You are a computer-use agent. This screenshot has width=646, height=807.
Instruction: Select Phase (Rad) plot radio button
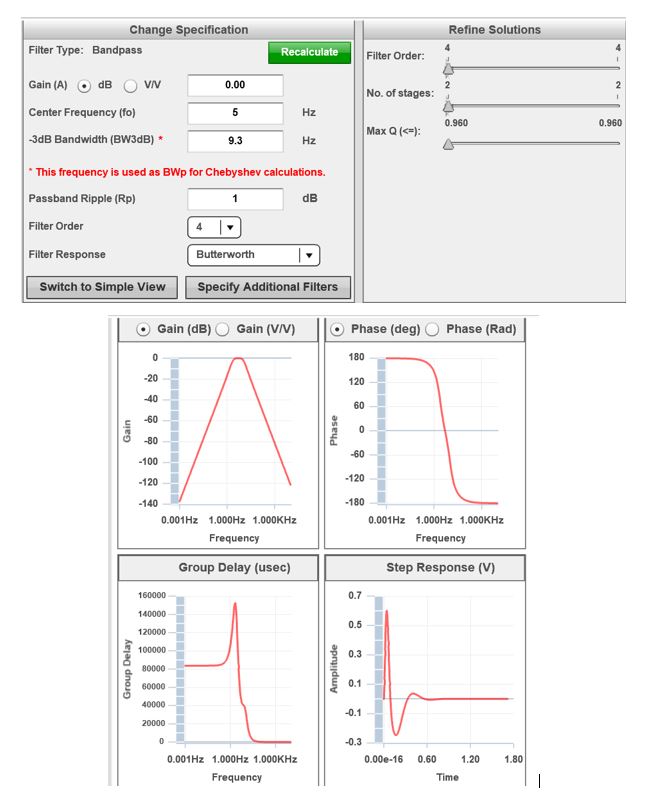[432, 329]
